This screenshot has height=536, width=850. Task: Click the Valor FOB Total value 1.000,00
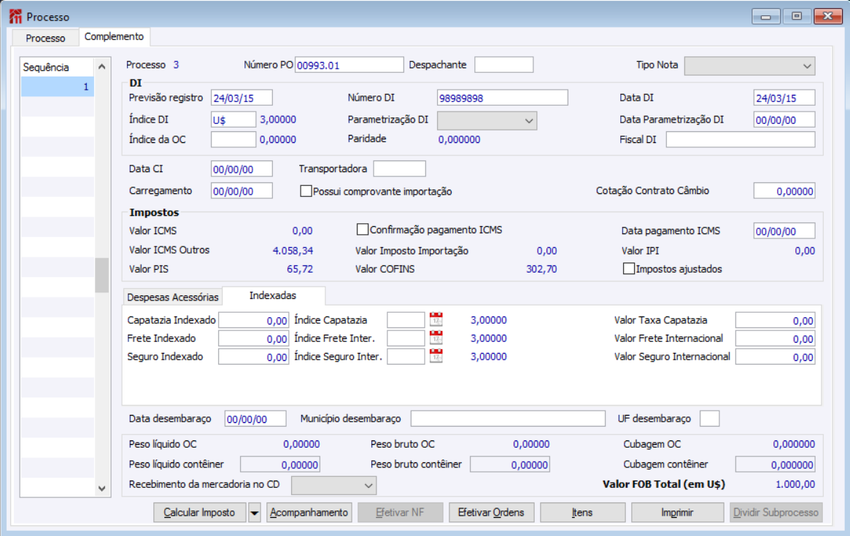[x=795, y=485]
